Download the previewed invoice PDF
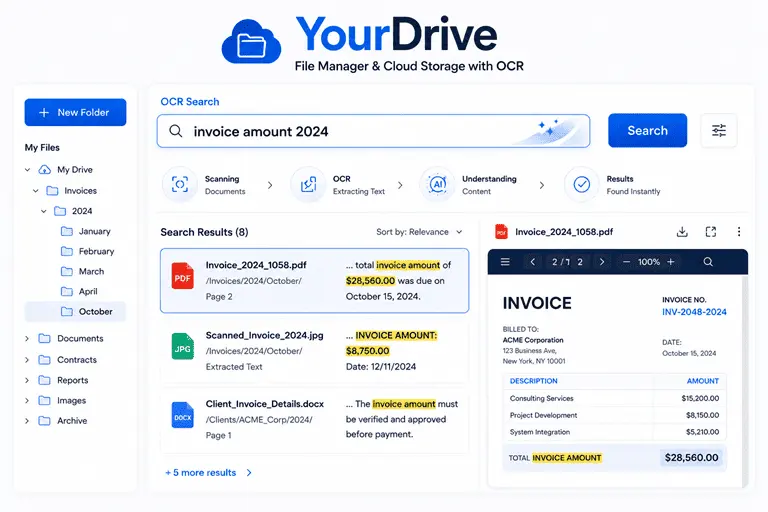Image resolution: width=768 pixels, height=512 pixels. (682, 232)
